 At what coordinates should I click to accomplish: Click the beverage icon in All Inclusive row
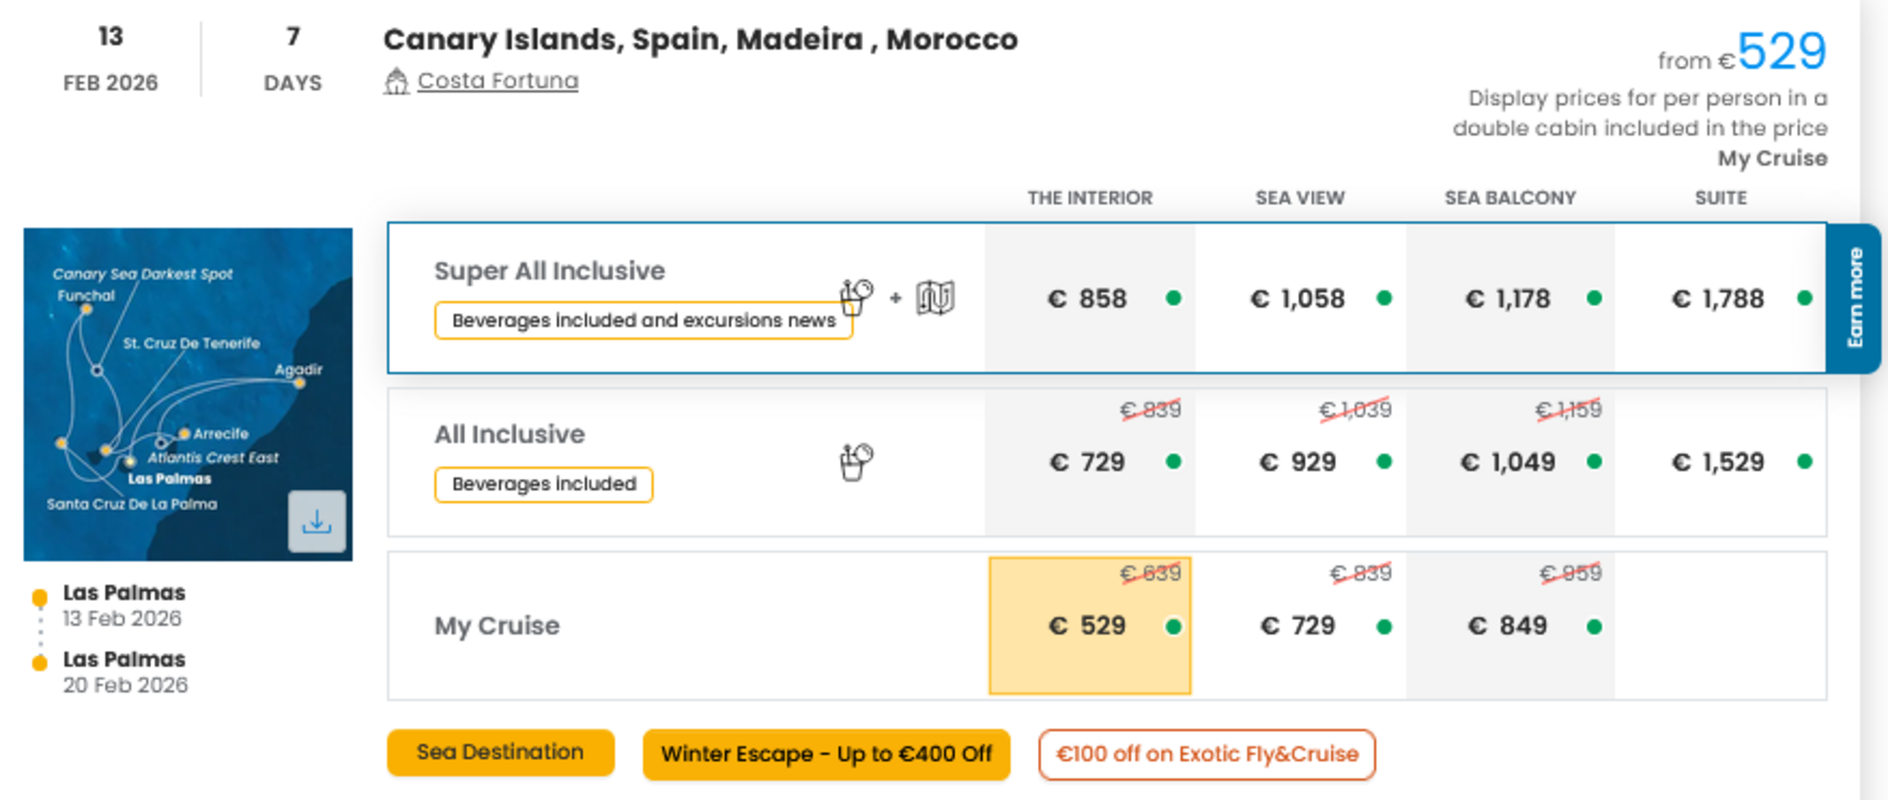tap(856, 461)
